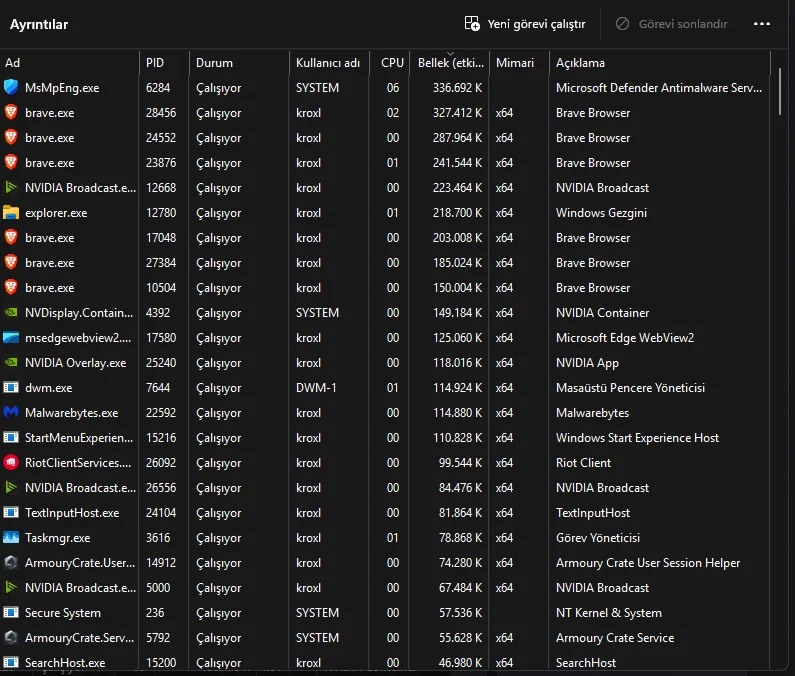
Task: Click the vertical scrollbar thumb
Action: click(780, 91)
